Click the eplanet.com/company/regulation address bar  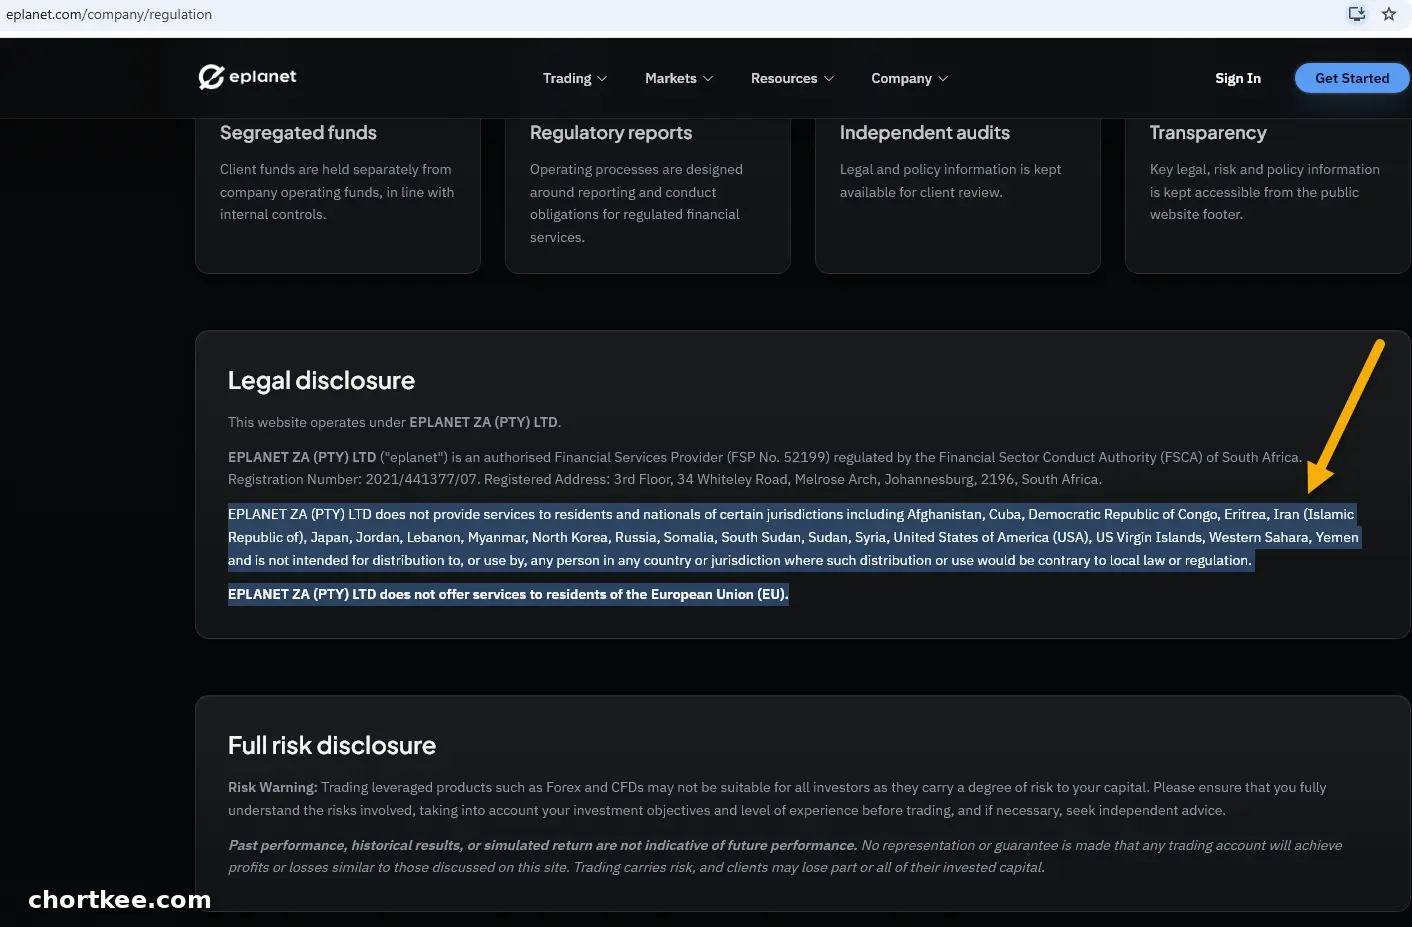point(109,14)
